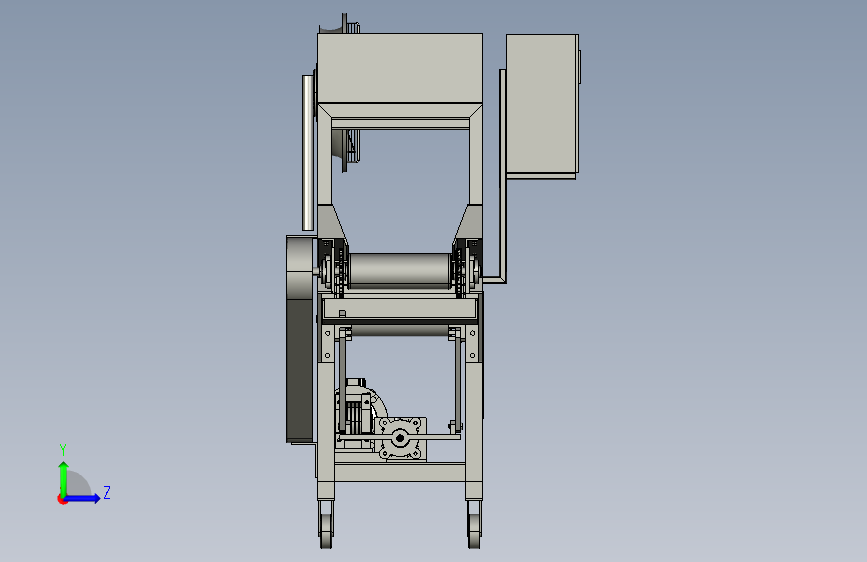
Task: Click the blue Z axis arrow of the triad
Action: 83,498
